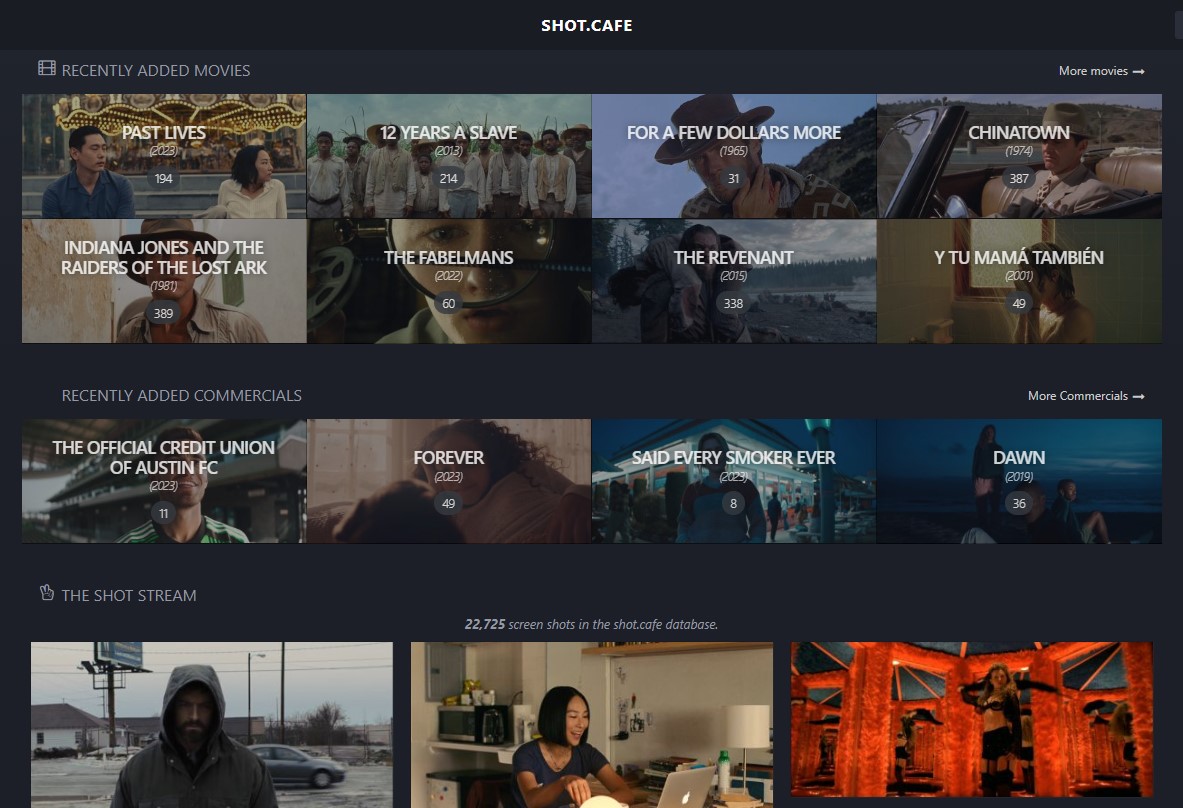Open the Said Every Smoker Ever commercial
Image resolution: width=1183 pixels, height=808 pixels.
tap(734, 481)
